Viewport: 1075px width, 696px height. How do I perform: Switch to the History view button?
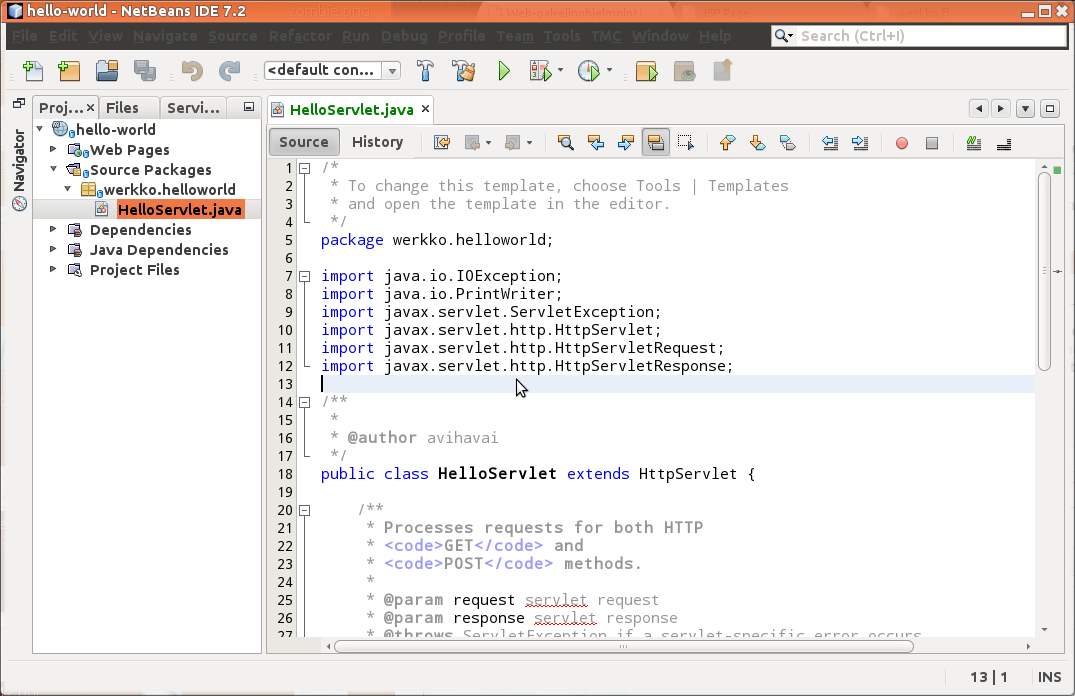click(377, 142)
